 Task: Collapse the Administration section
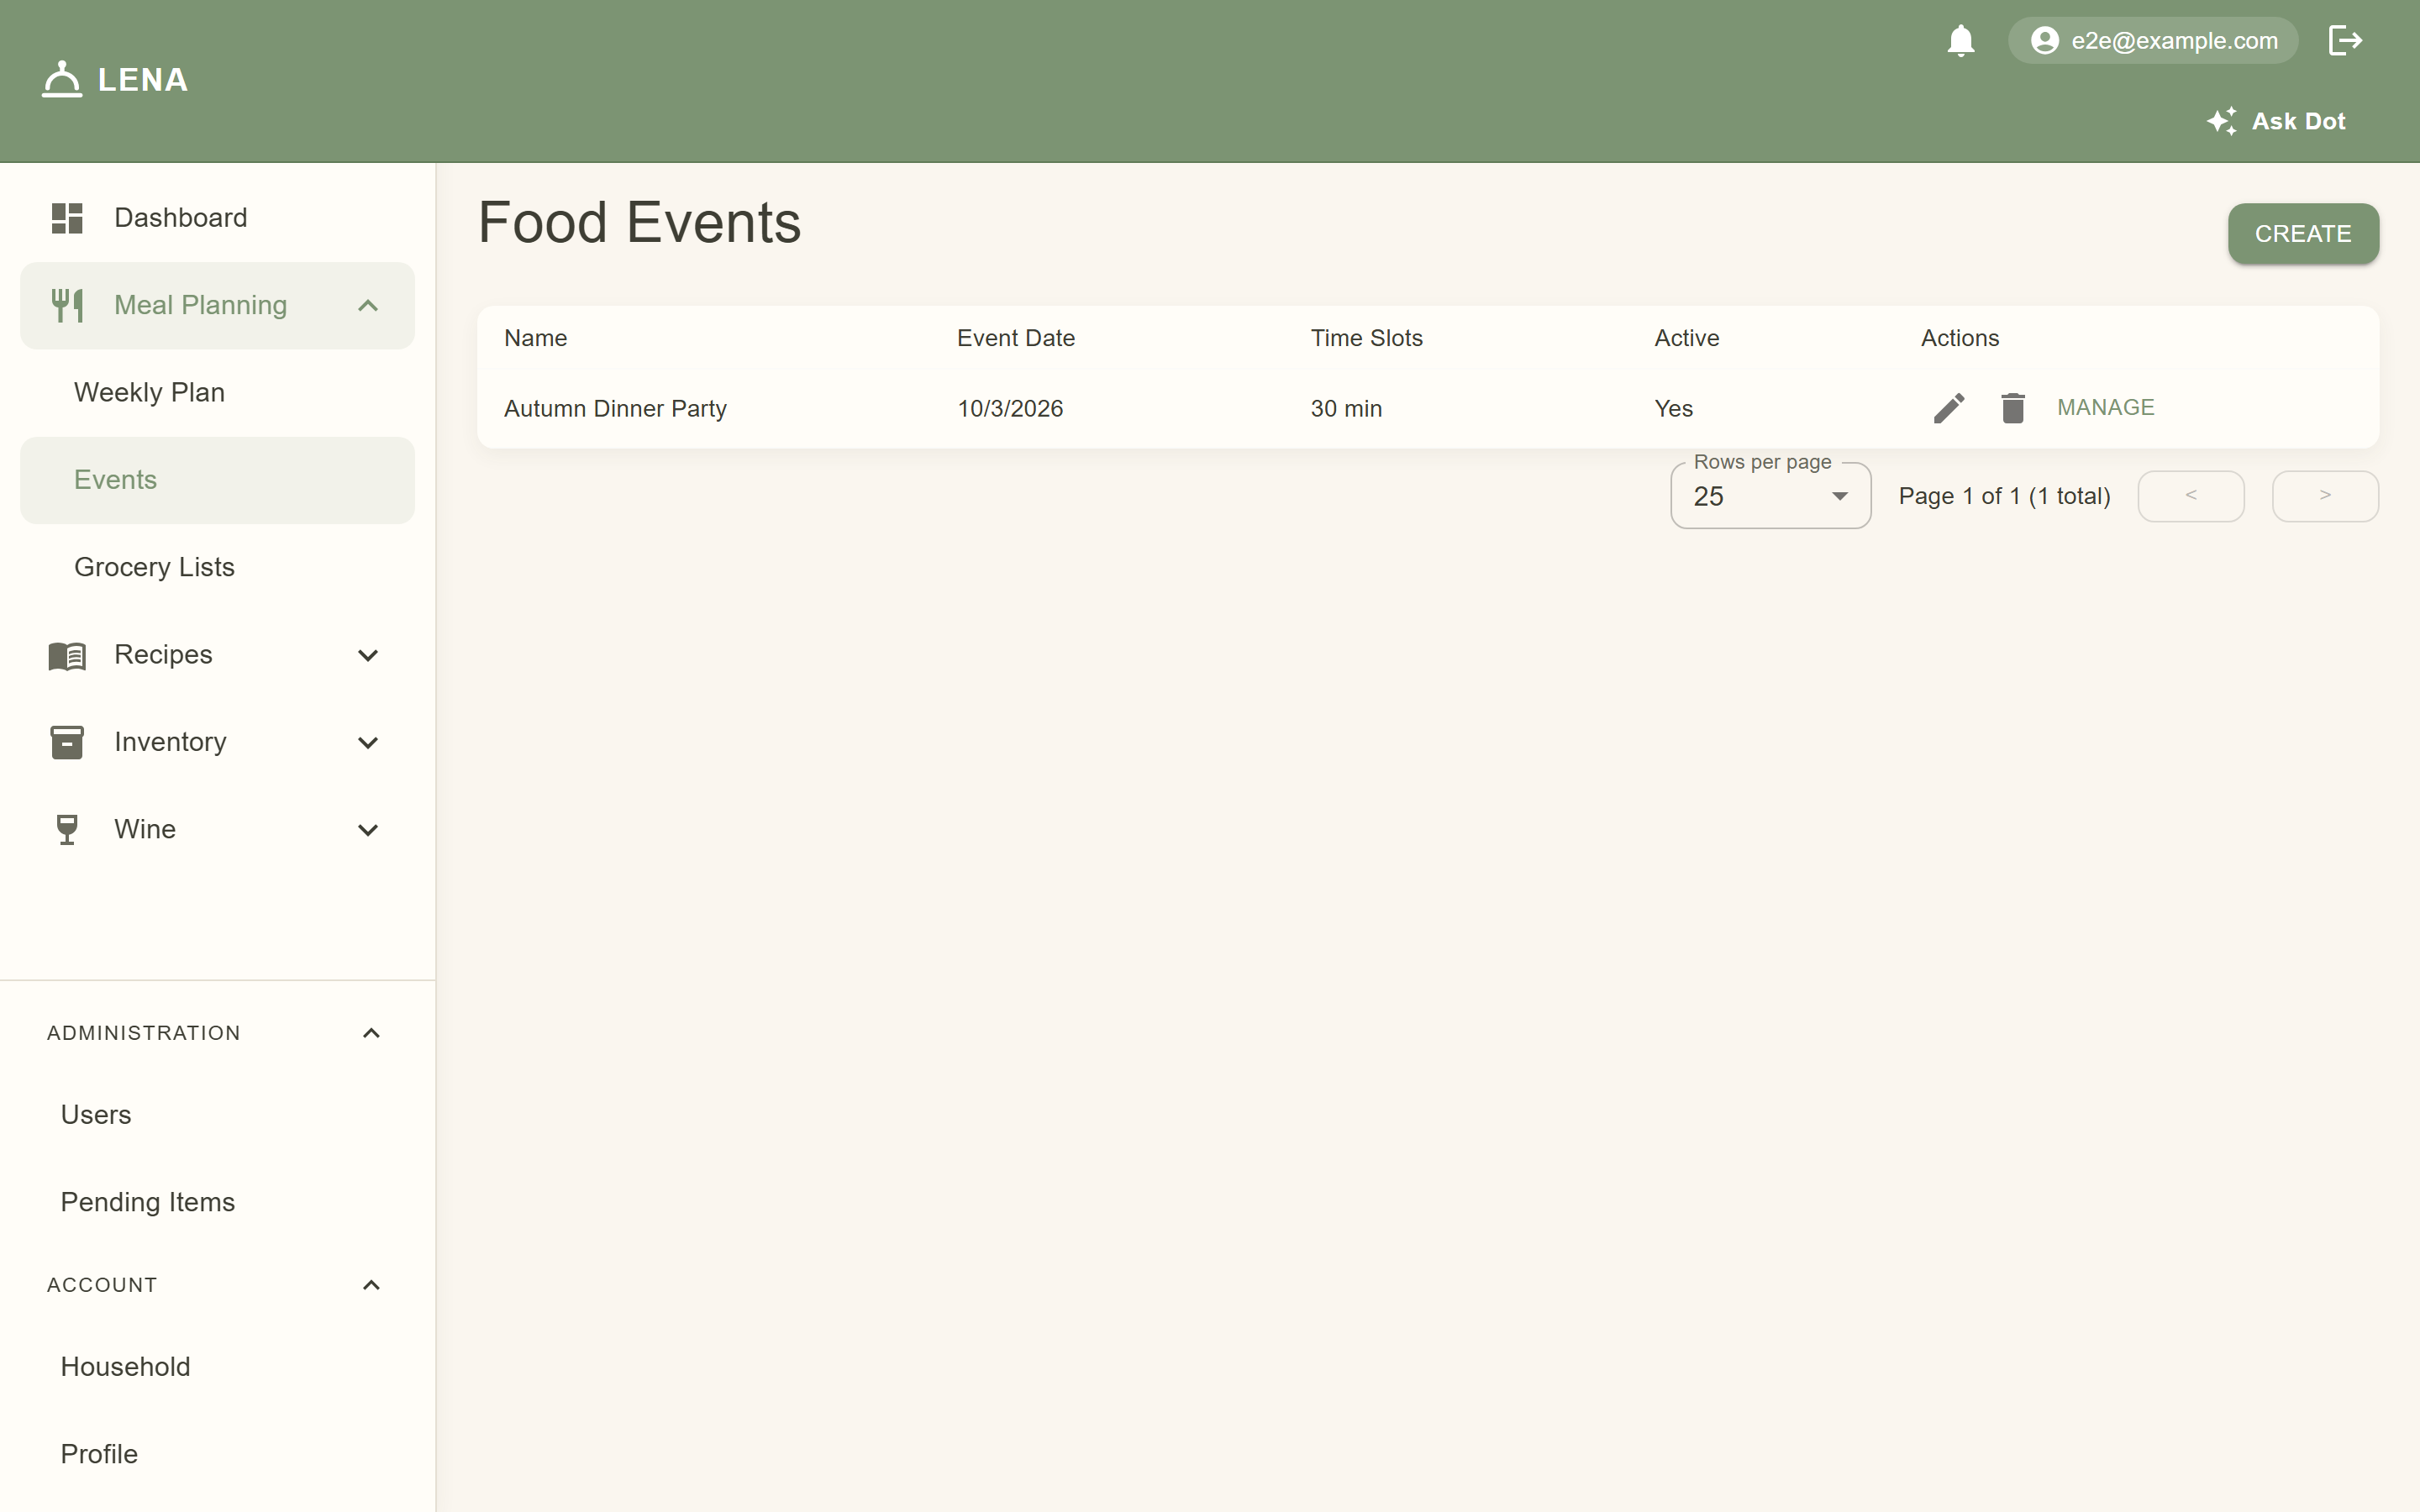coord(217,1033)
